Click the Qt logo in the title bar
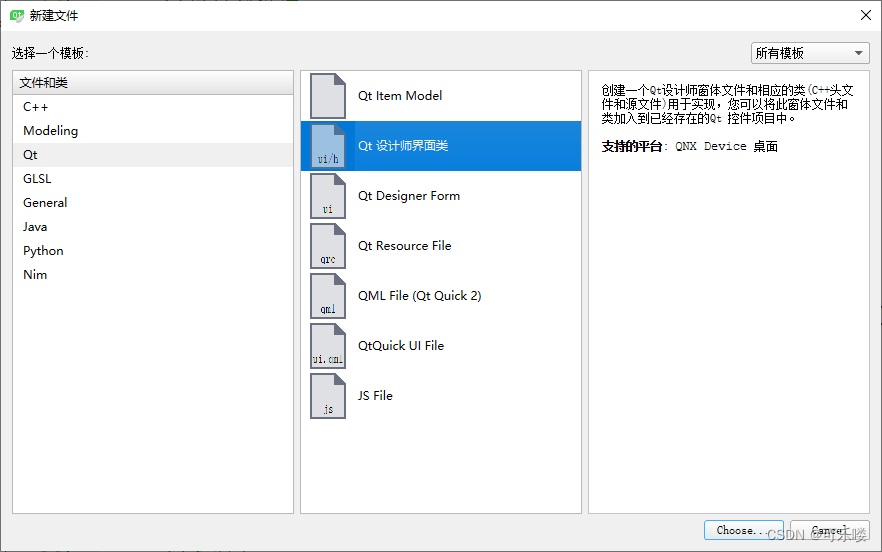Image resolution: width=882 pixels, height=552 pixels. (x=17, y=15)
